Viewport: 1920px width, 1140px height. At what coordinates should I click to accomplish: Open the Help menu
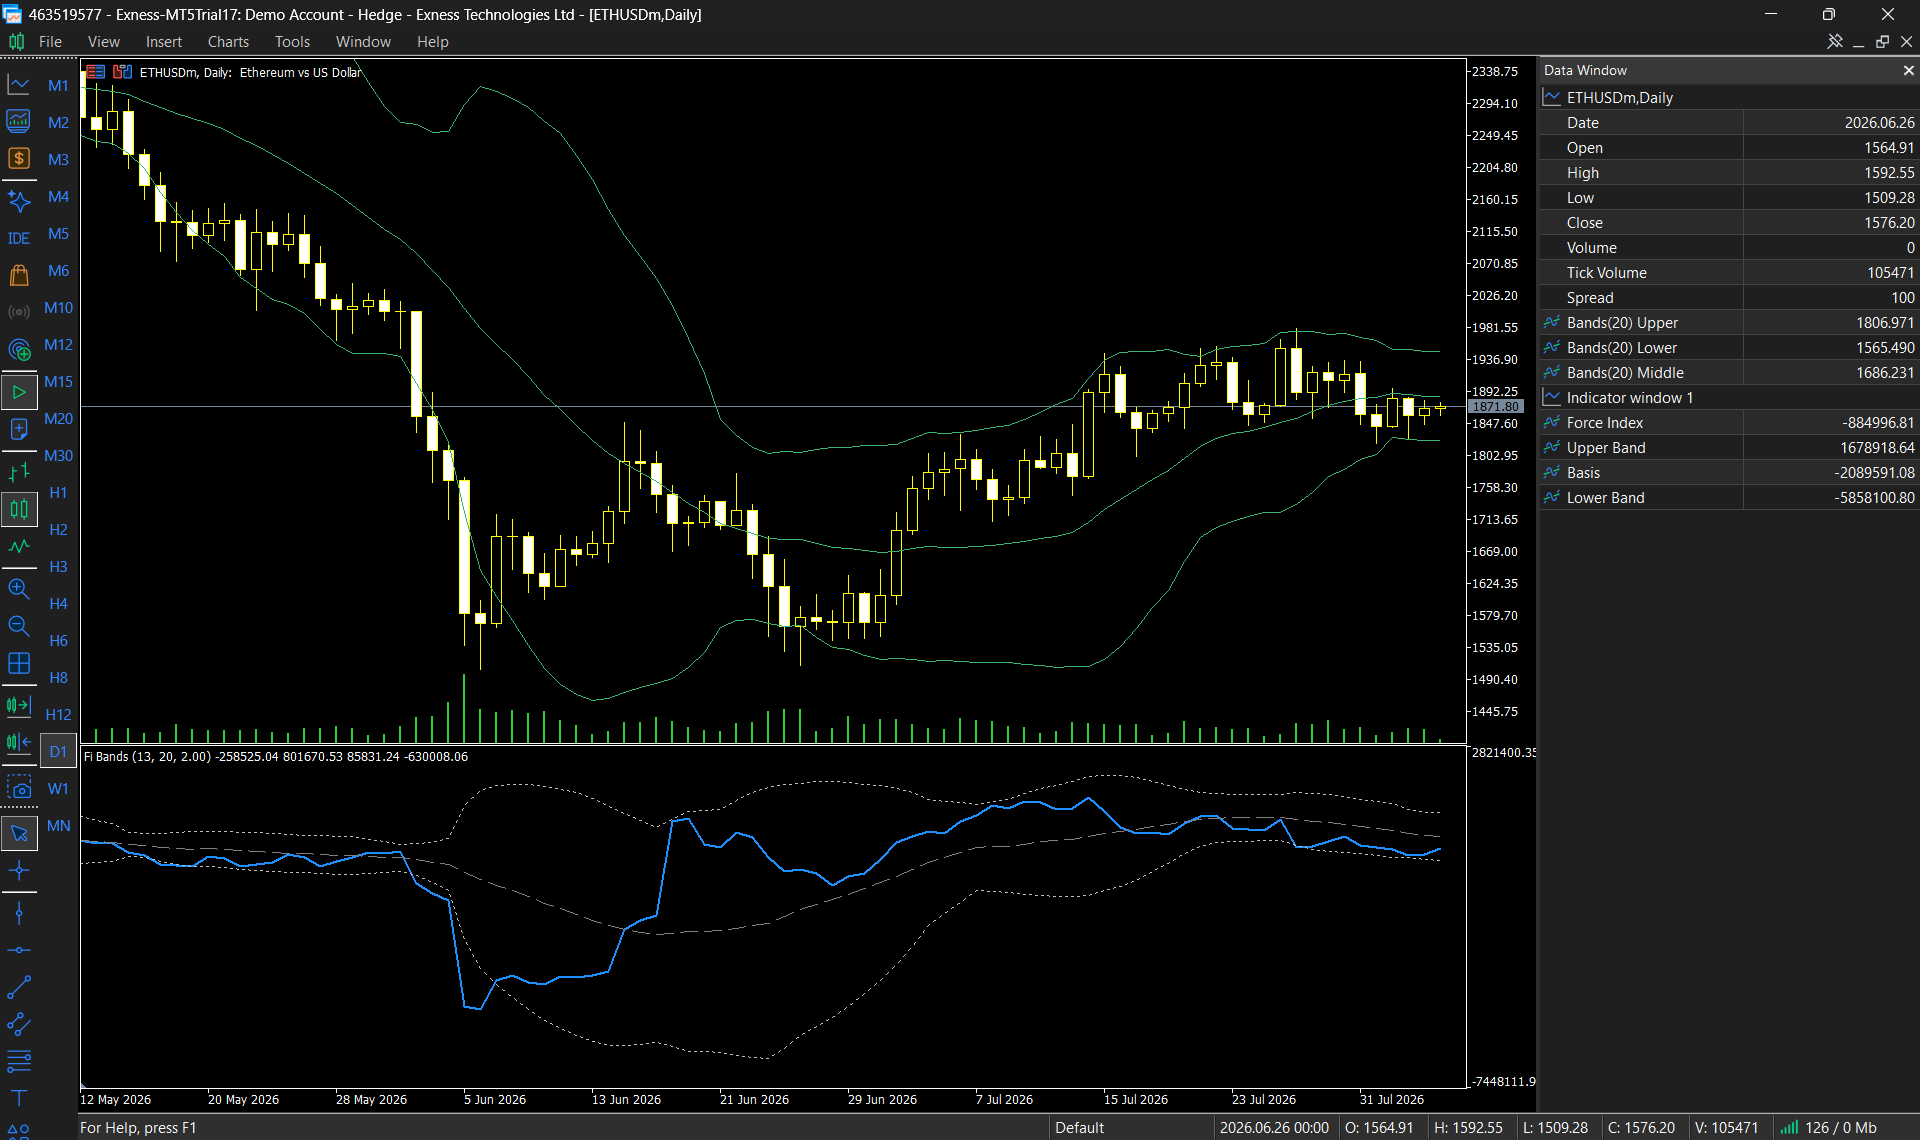point(433,41)
